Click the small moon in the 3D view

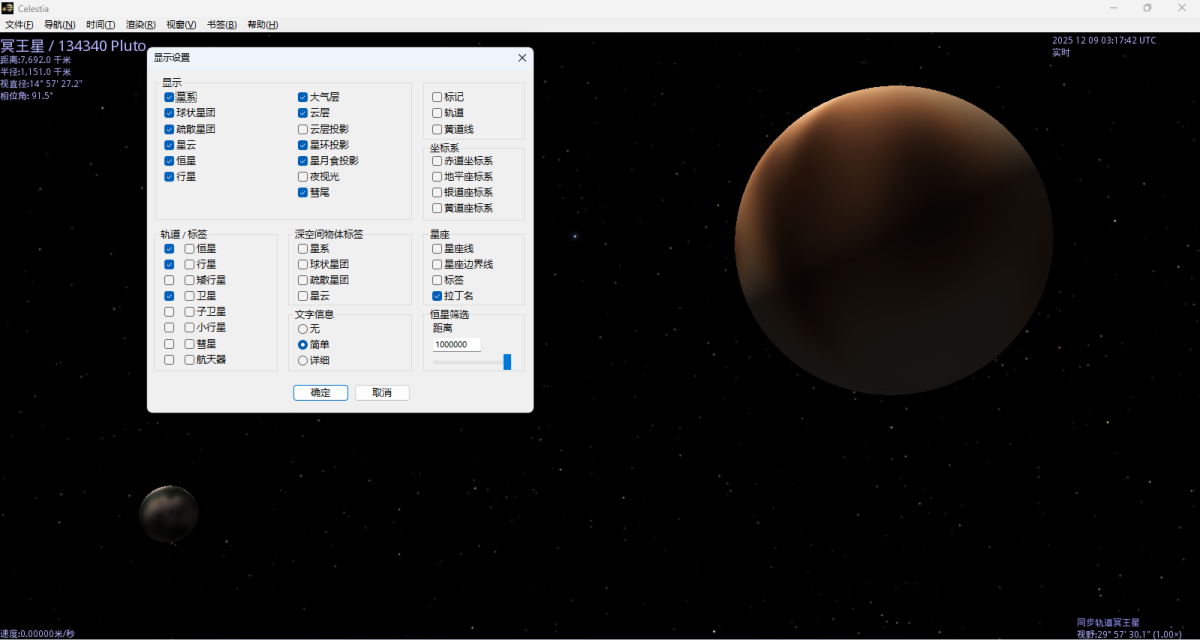point(168,513)
